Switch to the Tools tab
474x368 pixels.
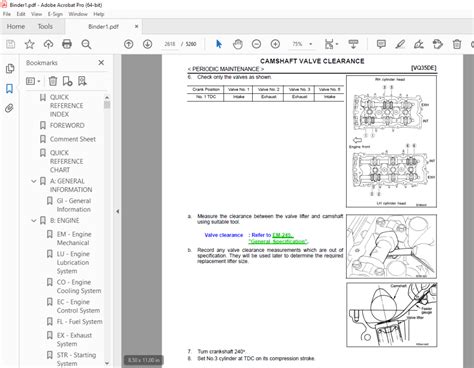(x=45, y=26)
